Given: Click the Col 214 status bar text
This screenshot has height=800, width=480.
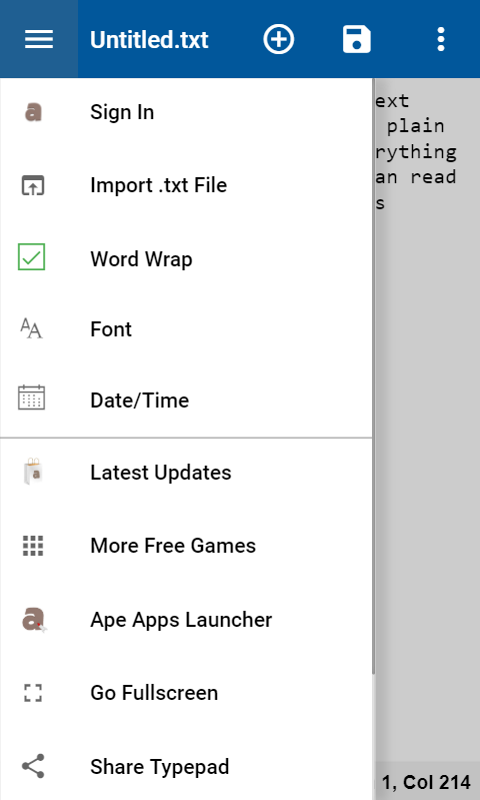Looking at the screenshot, I should (437, 782).
